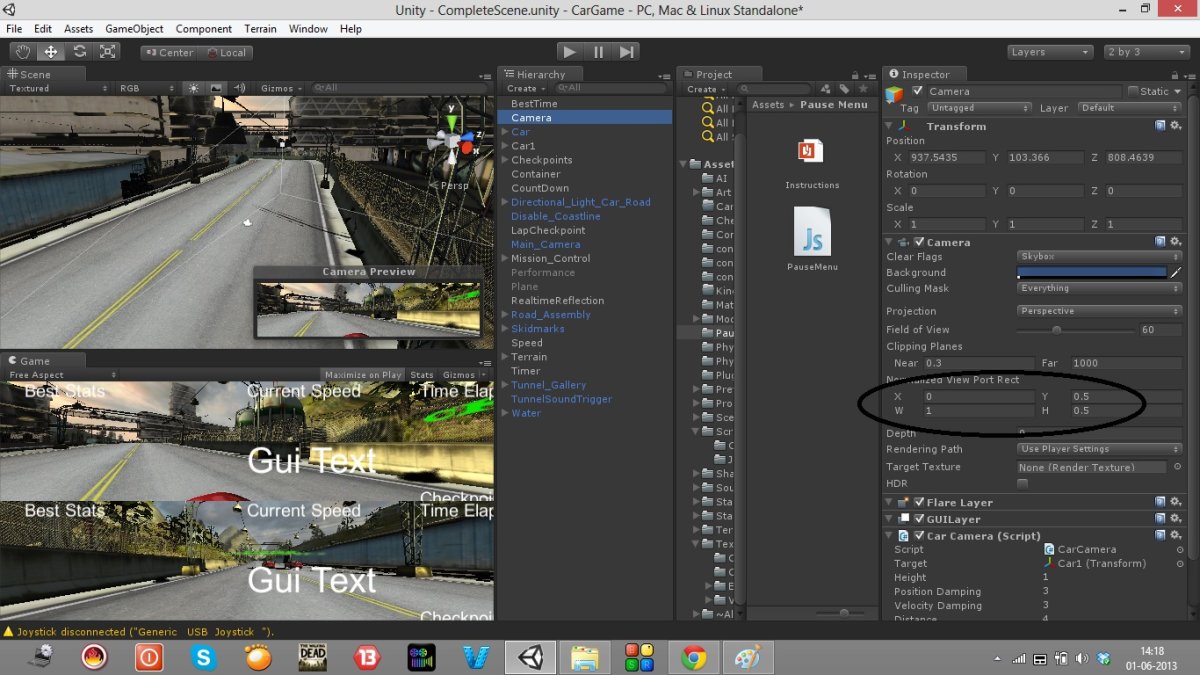This screenshot has width=1200, height=675.
Task: Select the Instructions asset in Project
Action: [811, 161]
